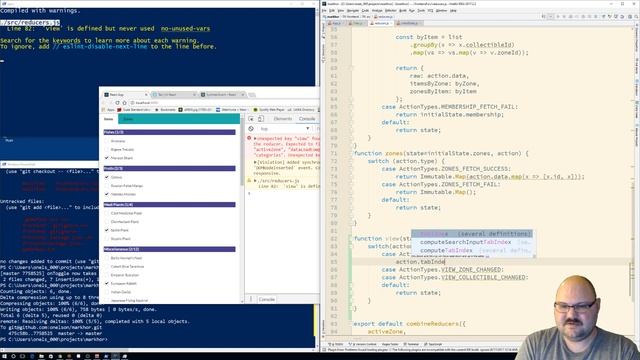Toggle the Disinfectant Plant checkbox
Image resolution: width=640 pixels, height=360 pixels.
[107, 222]
